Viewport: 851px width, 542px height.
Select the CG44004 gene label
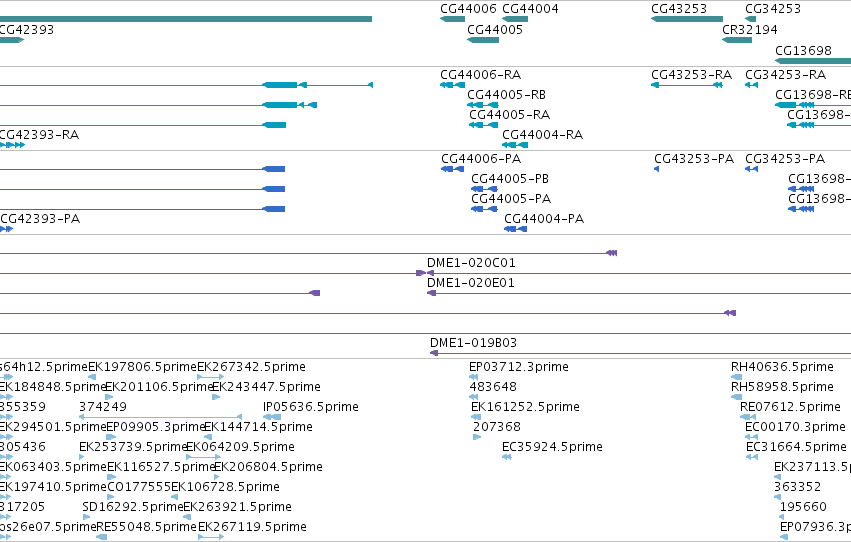530,9
